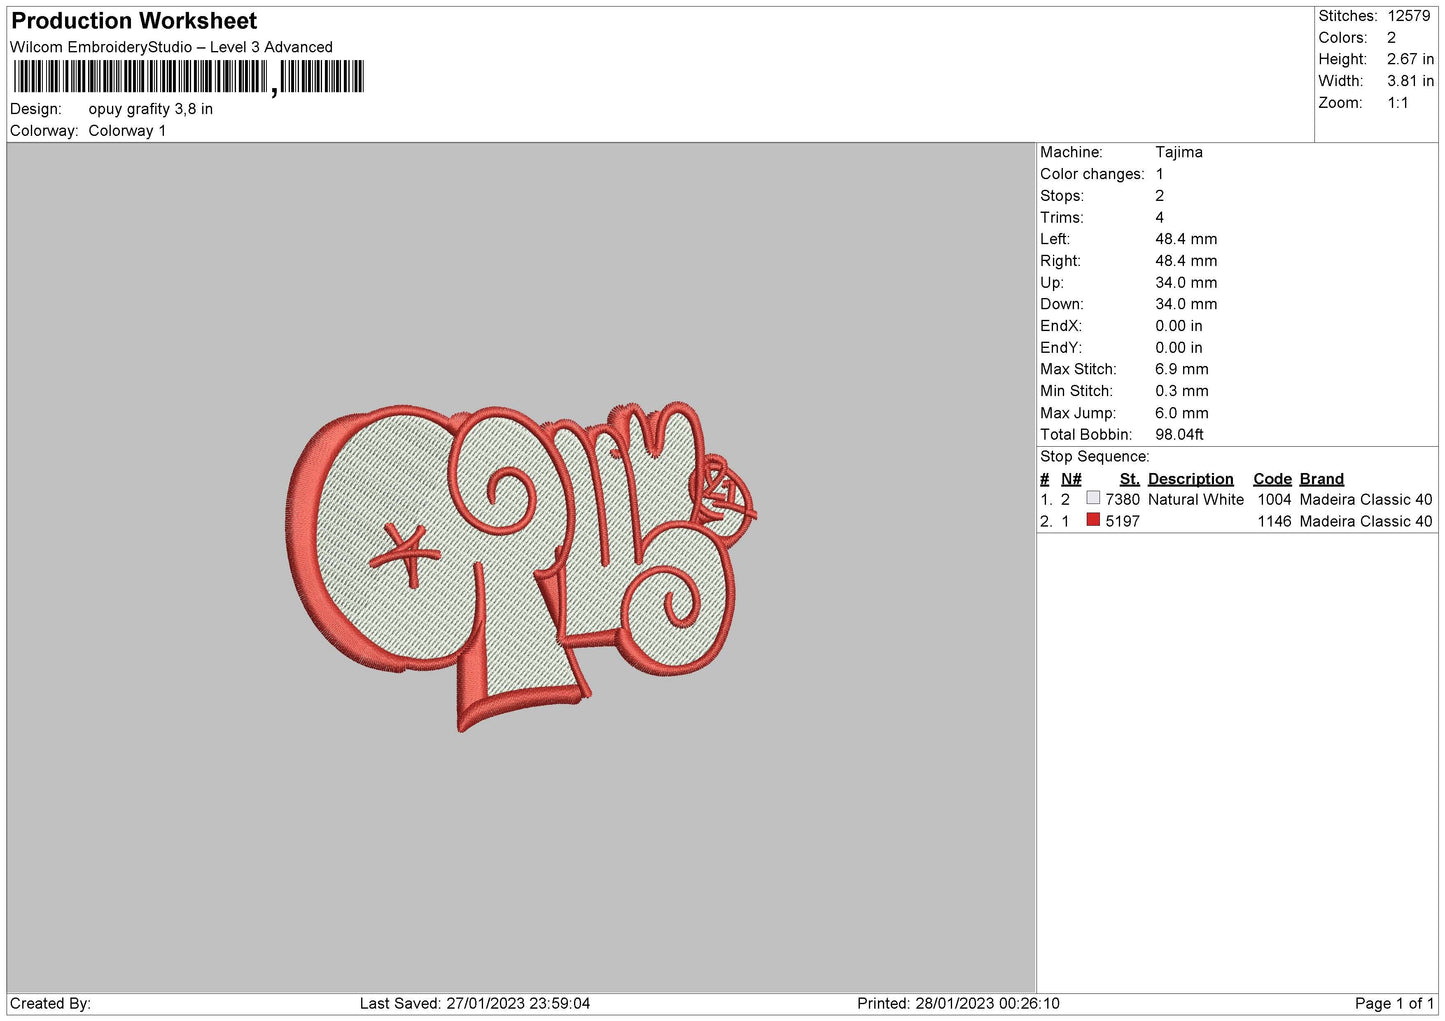Click the thread code '1004'
The width and height of the screenshot is (1445, 1021).
1274,500
